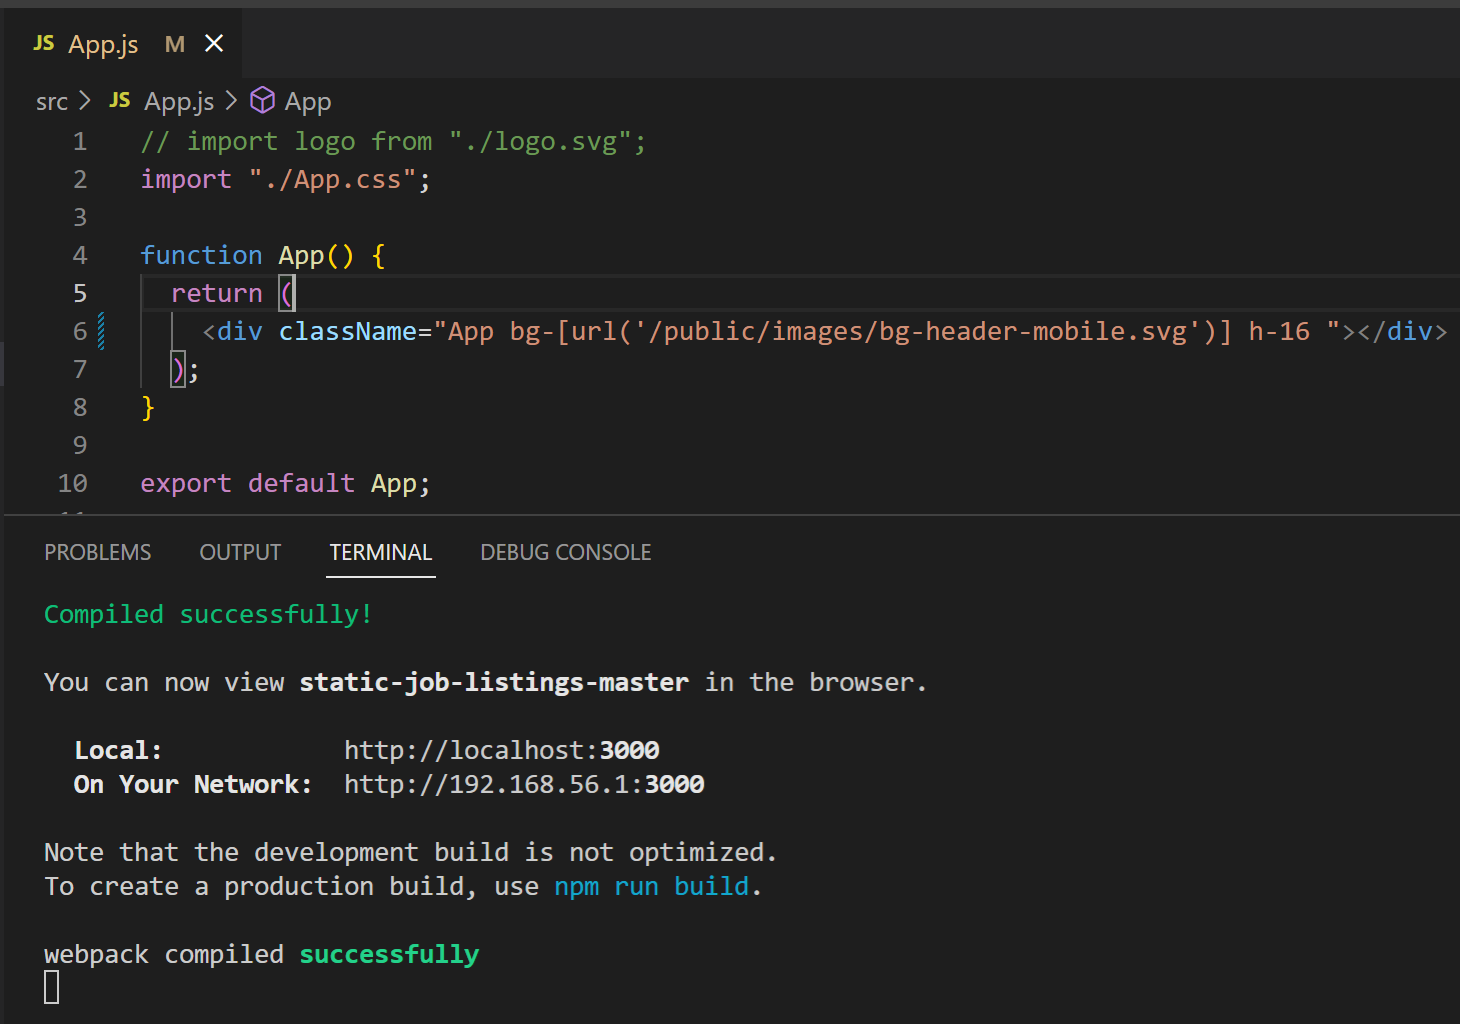The height and width of the screenshot is (1024, 1460).
Task: Click the JS file icon in the breadcrumb bar
Action: (x=119, y=100)
